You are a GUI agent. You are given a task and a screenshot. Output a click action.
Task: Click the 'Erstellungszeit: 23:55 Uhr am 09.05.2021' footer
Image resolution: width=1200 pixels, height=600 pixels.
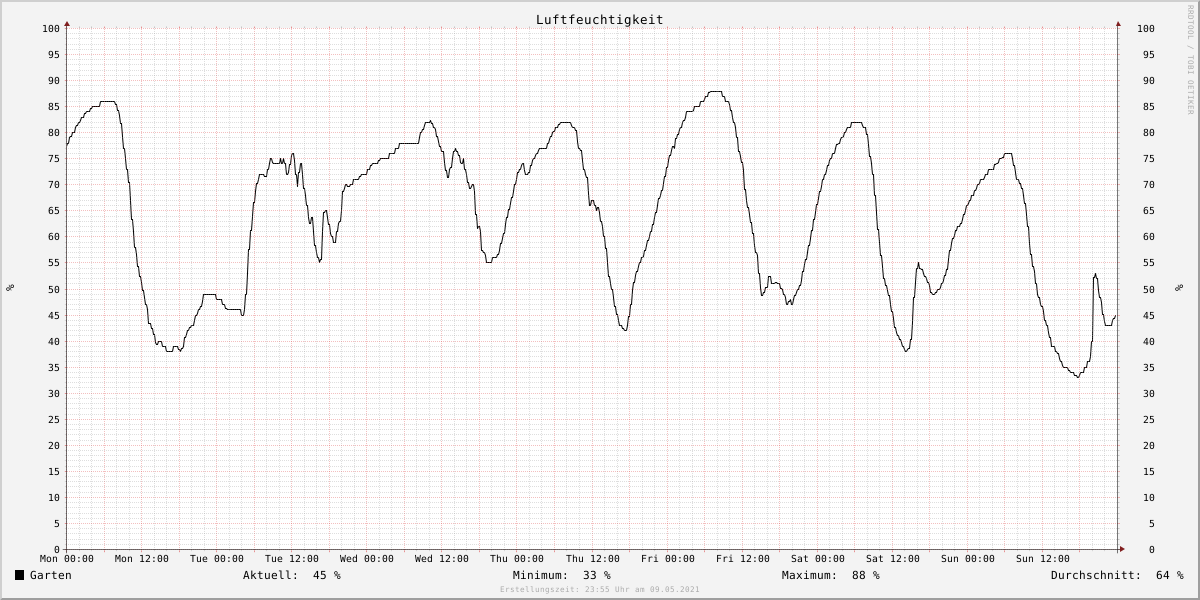tap(600, 590)
